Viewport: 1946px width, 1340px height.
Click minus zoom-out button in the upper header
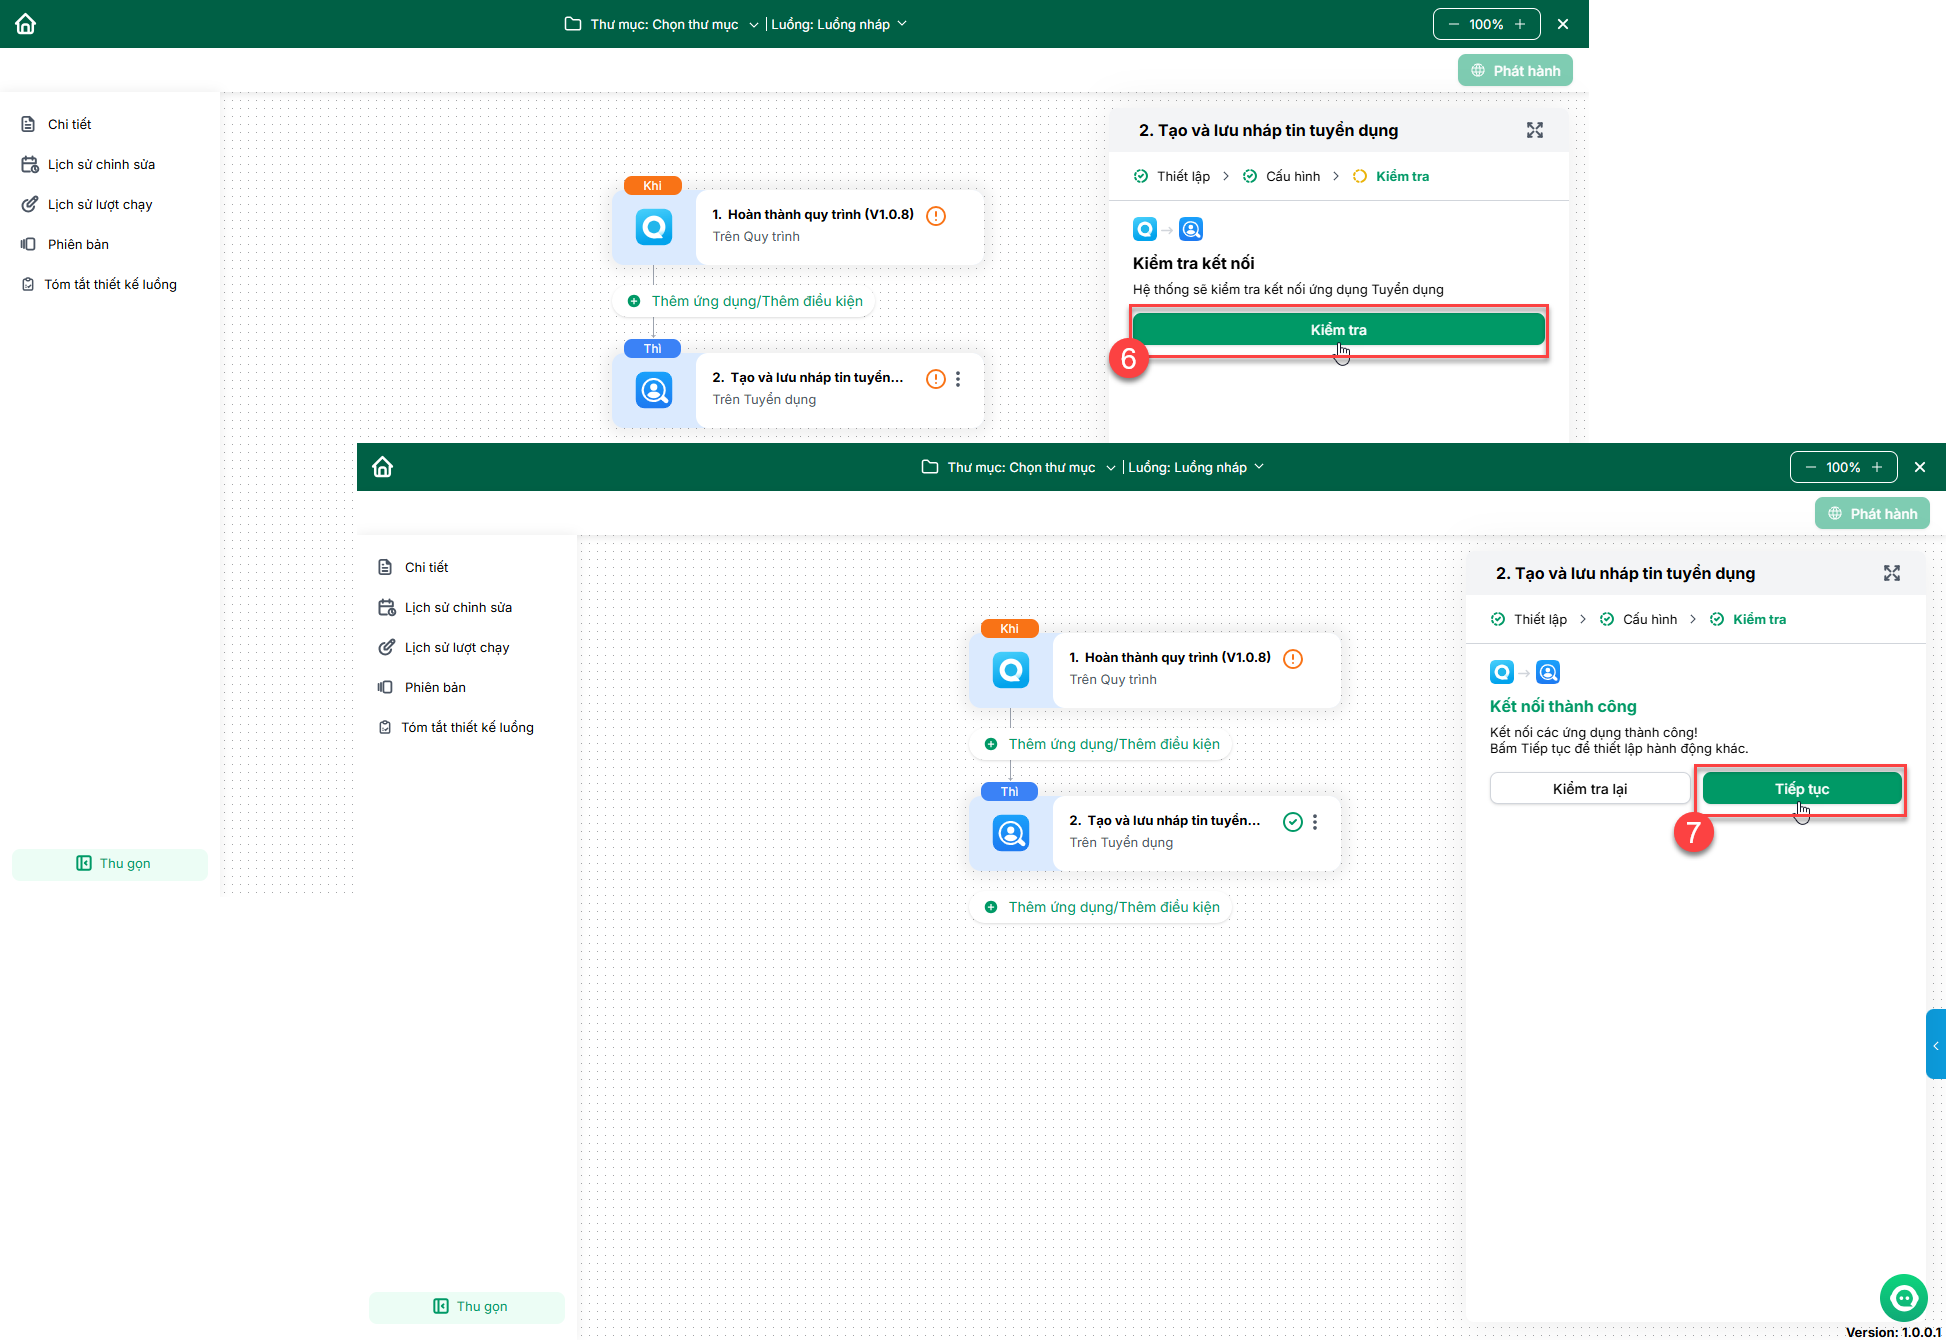pyautogui.click(x=1453, y=24)
